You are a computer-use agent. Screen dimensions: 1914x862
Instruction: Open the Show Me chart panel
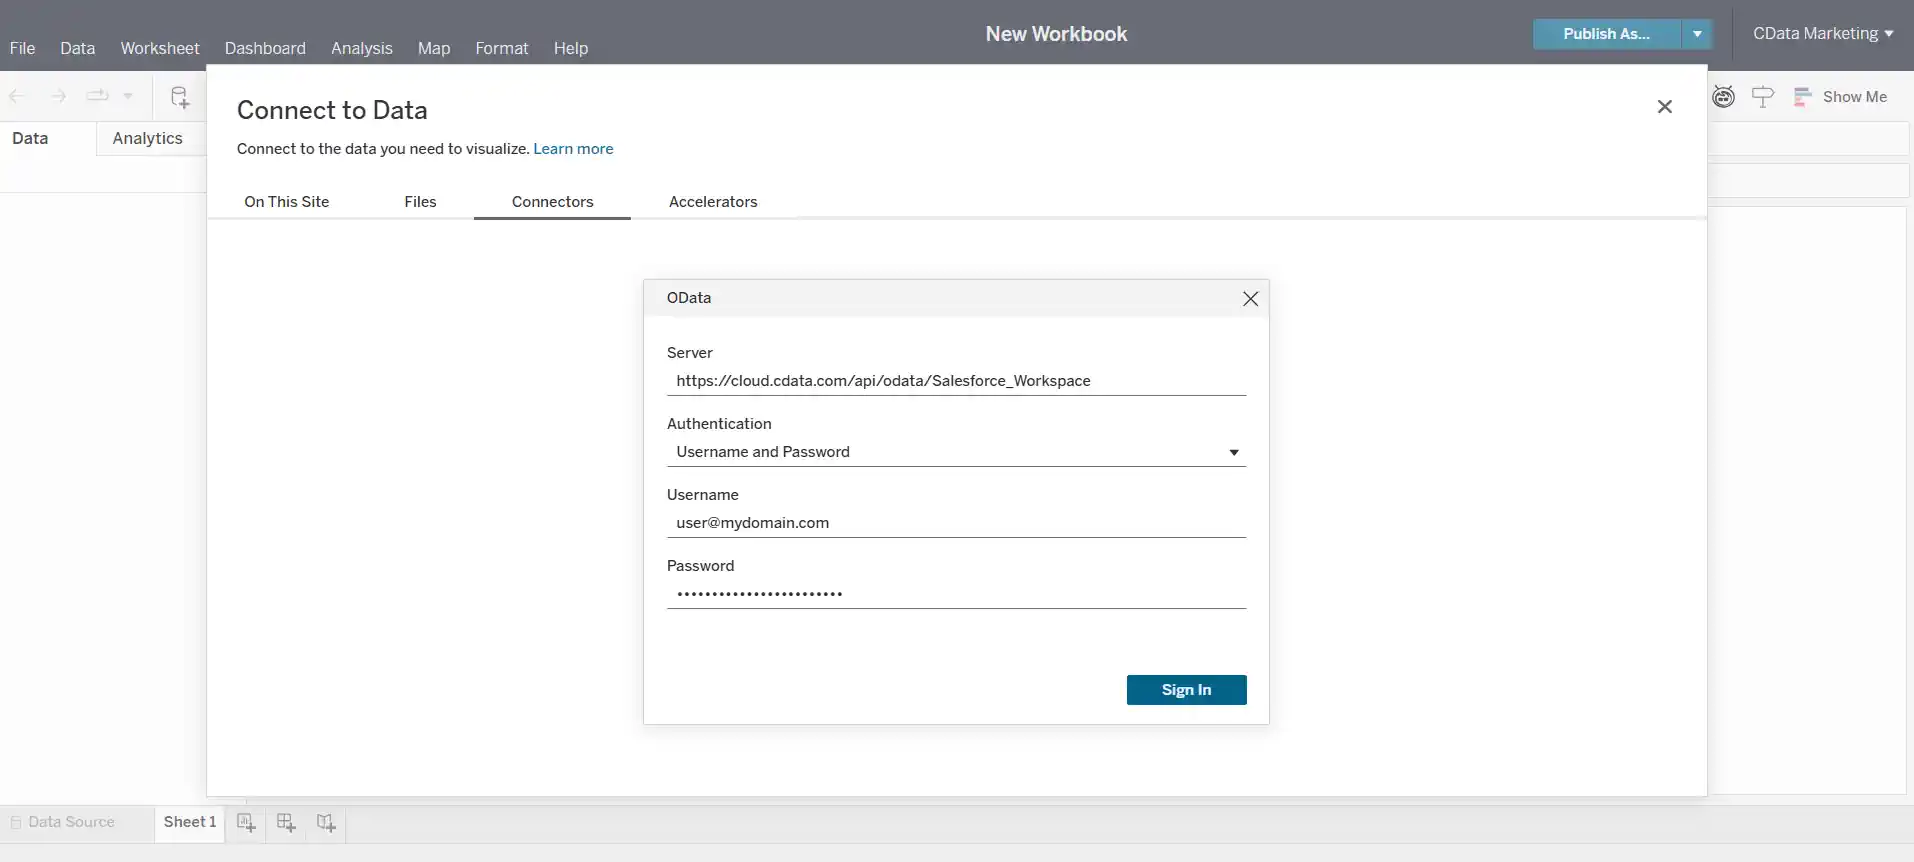[x=1841, y=97]
